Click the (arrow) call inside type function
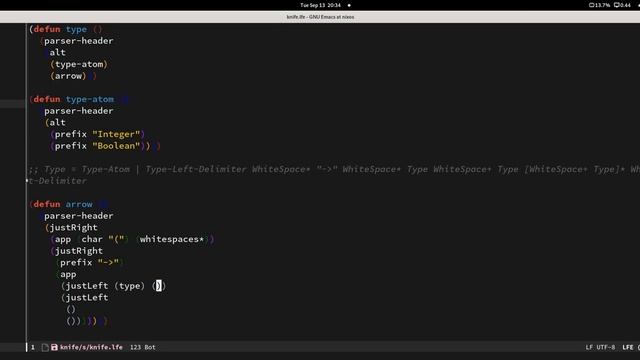This screenshot has height=360, width=640. coord(68,76)
